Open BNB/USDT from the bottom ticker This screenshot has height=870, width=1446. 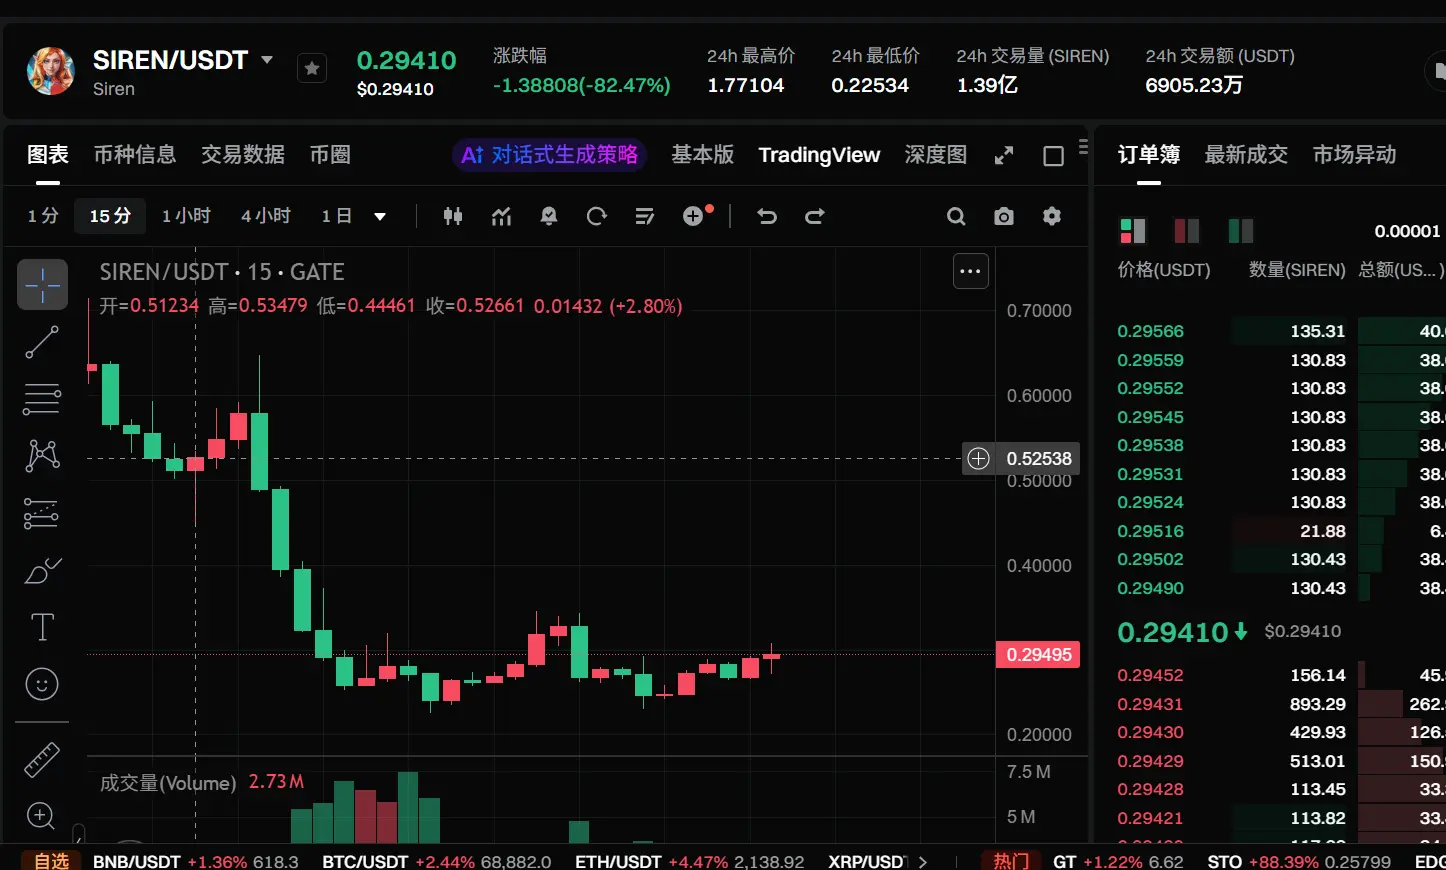click(196, 861)
